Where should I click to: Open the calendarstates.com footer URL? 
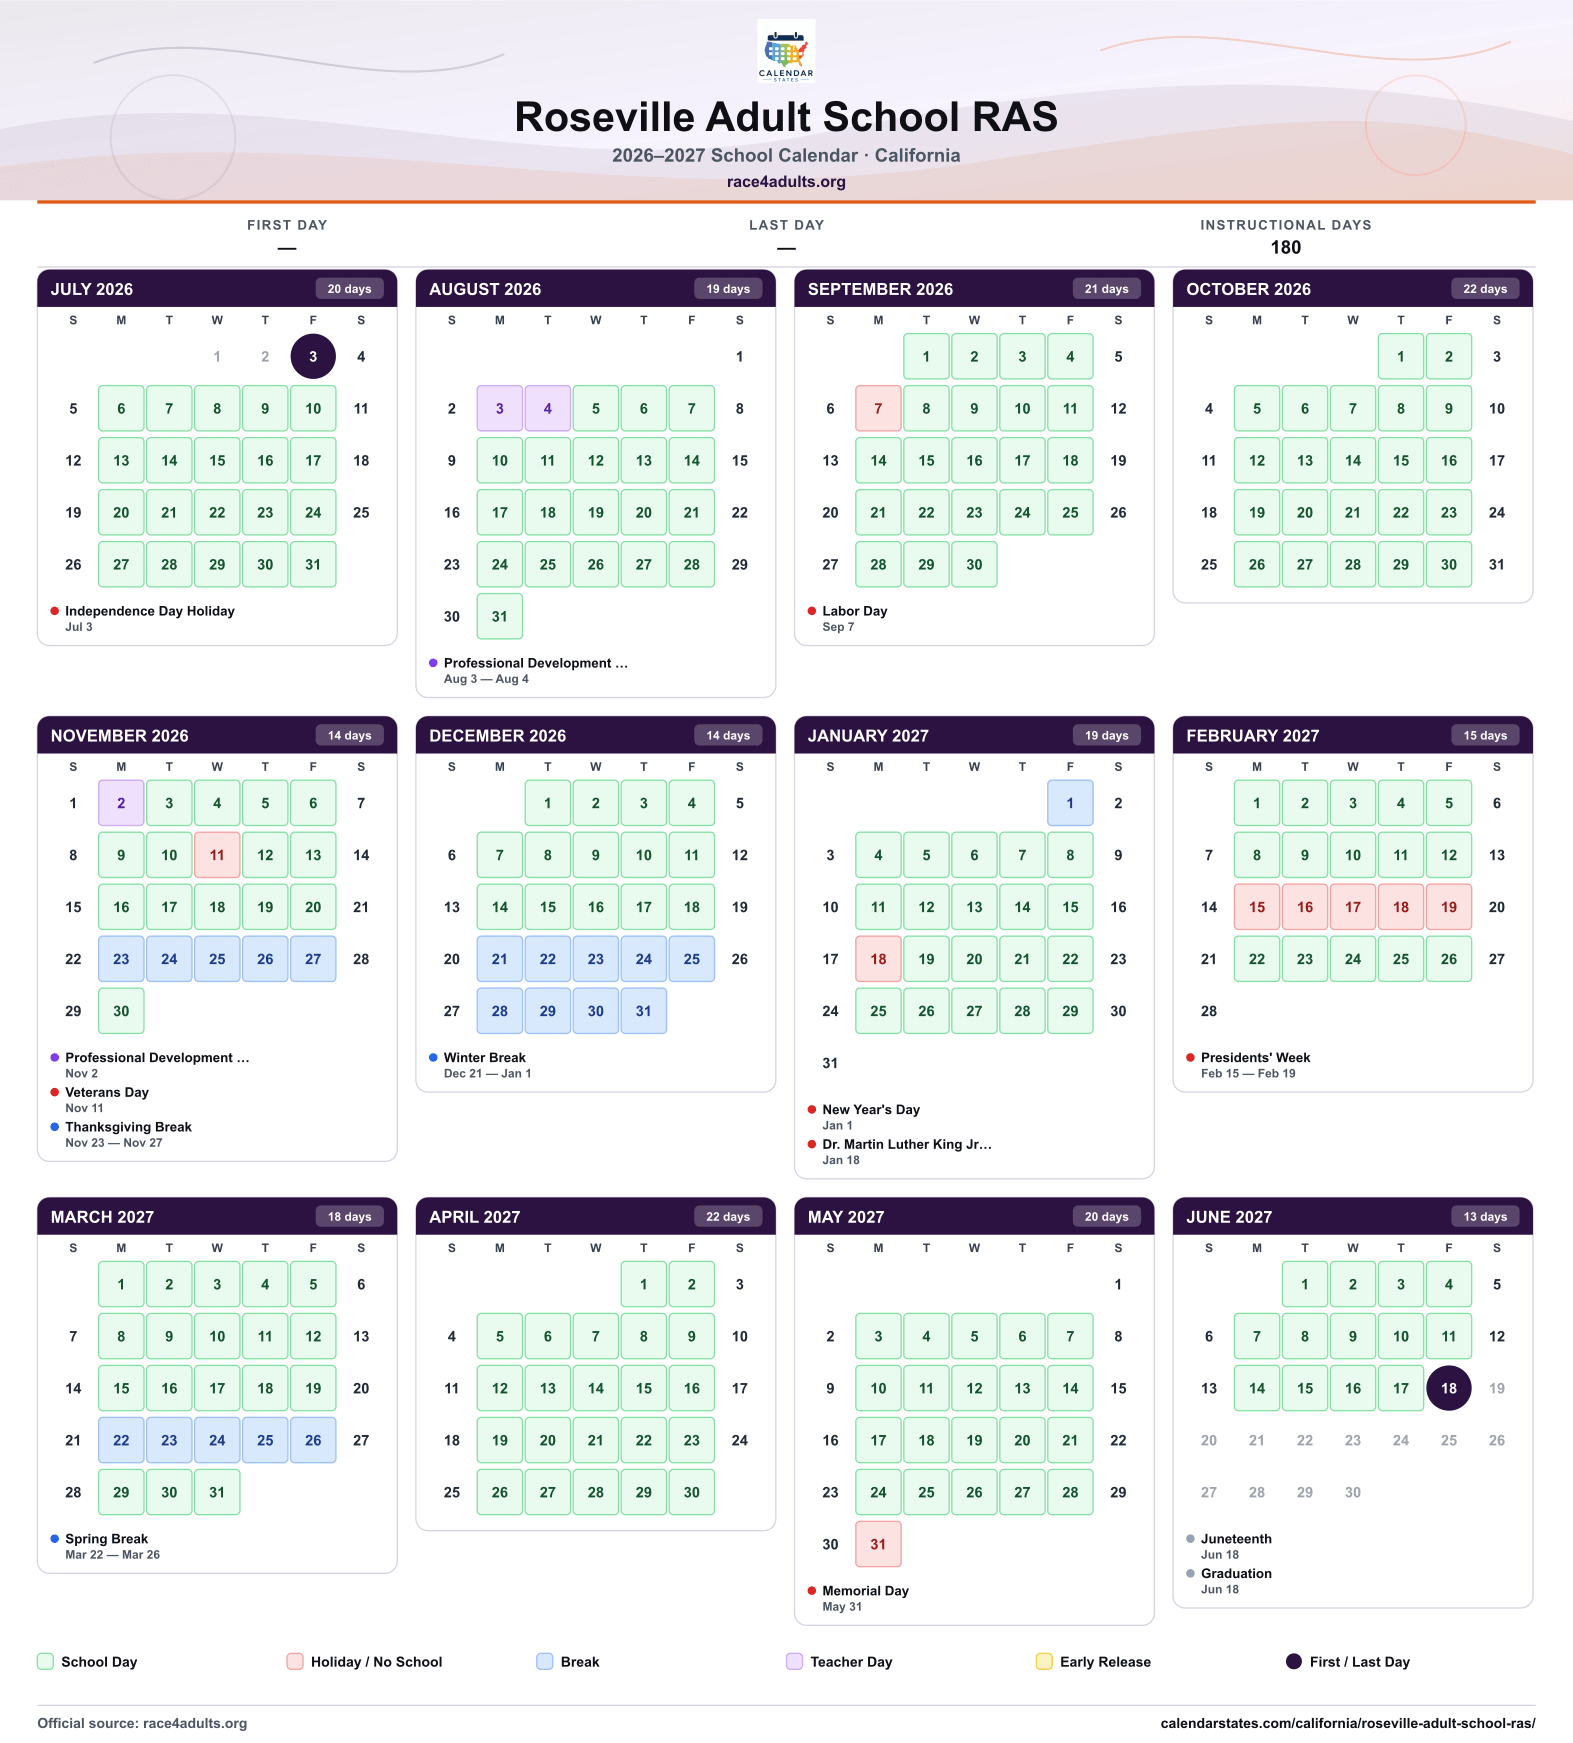click(1347, 1723)
